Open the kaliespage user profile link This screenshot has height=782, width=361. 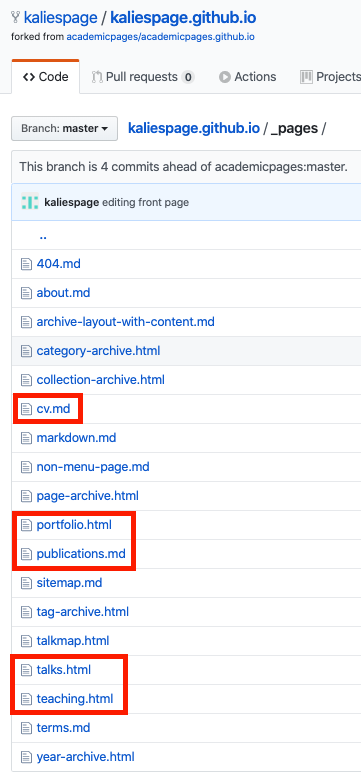click(60, 18)
